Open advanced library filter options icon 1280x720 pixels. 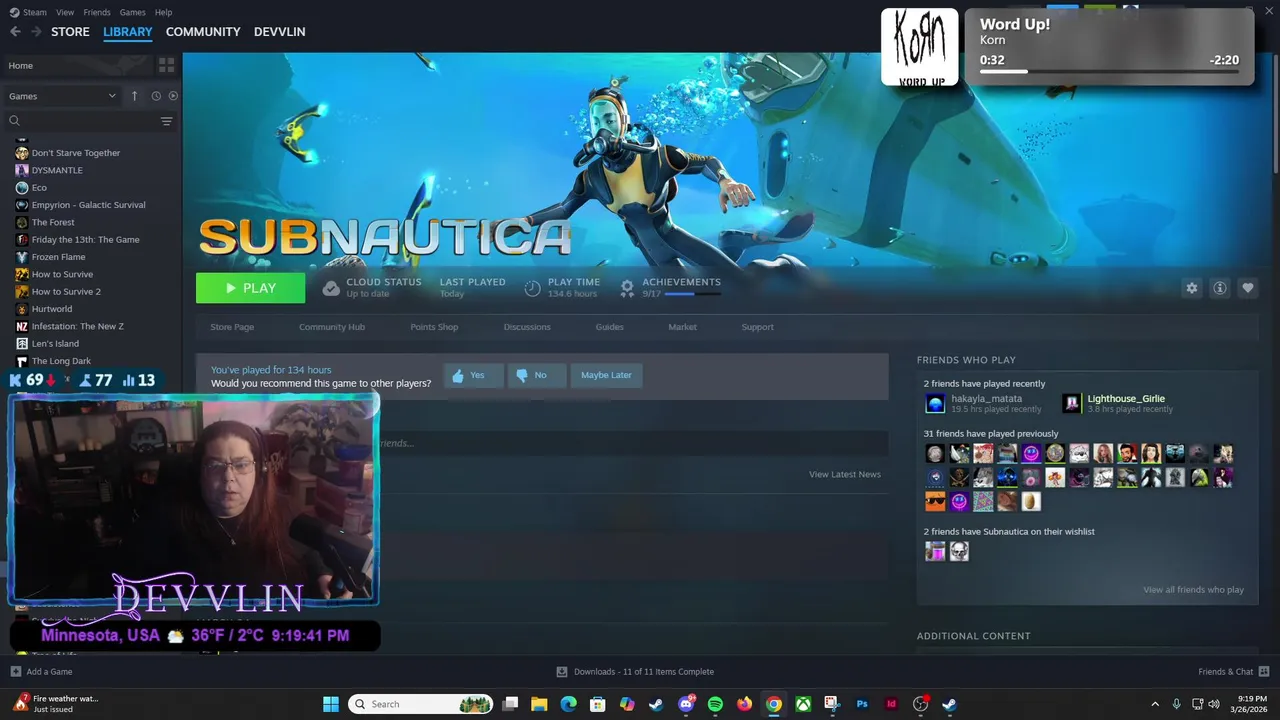(x=167, y=121)
